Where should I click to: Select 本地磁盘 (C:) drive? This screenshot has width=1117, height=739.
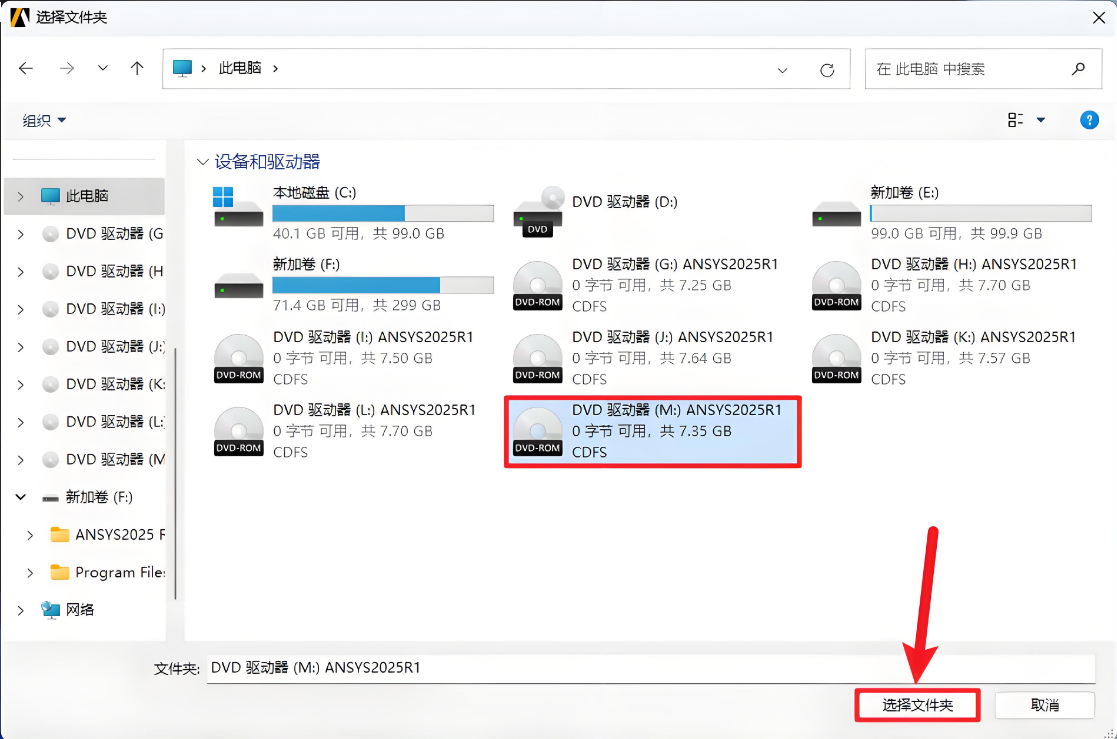tap(354, 213)
